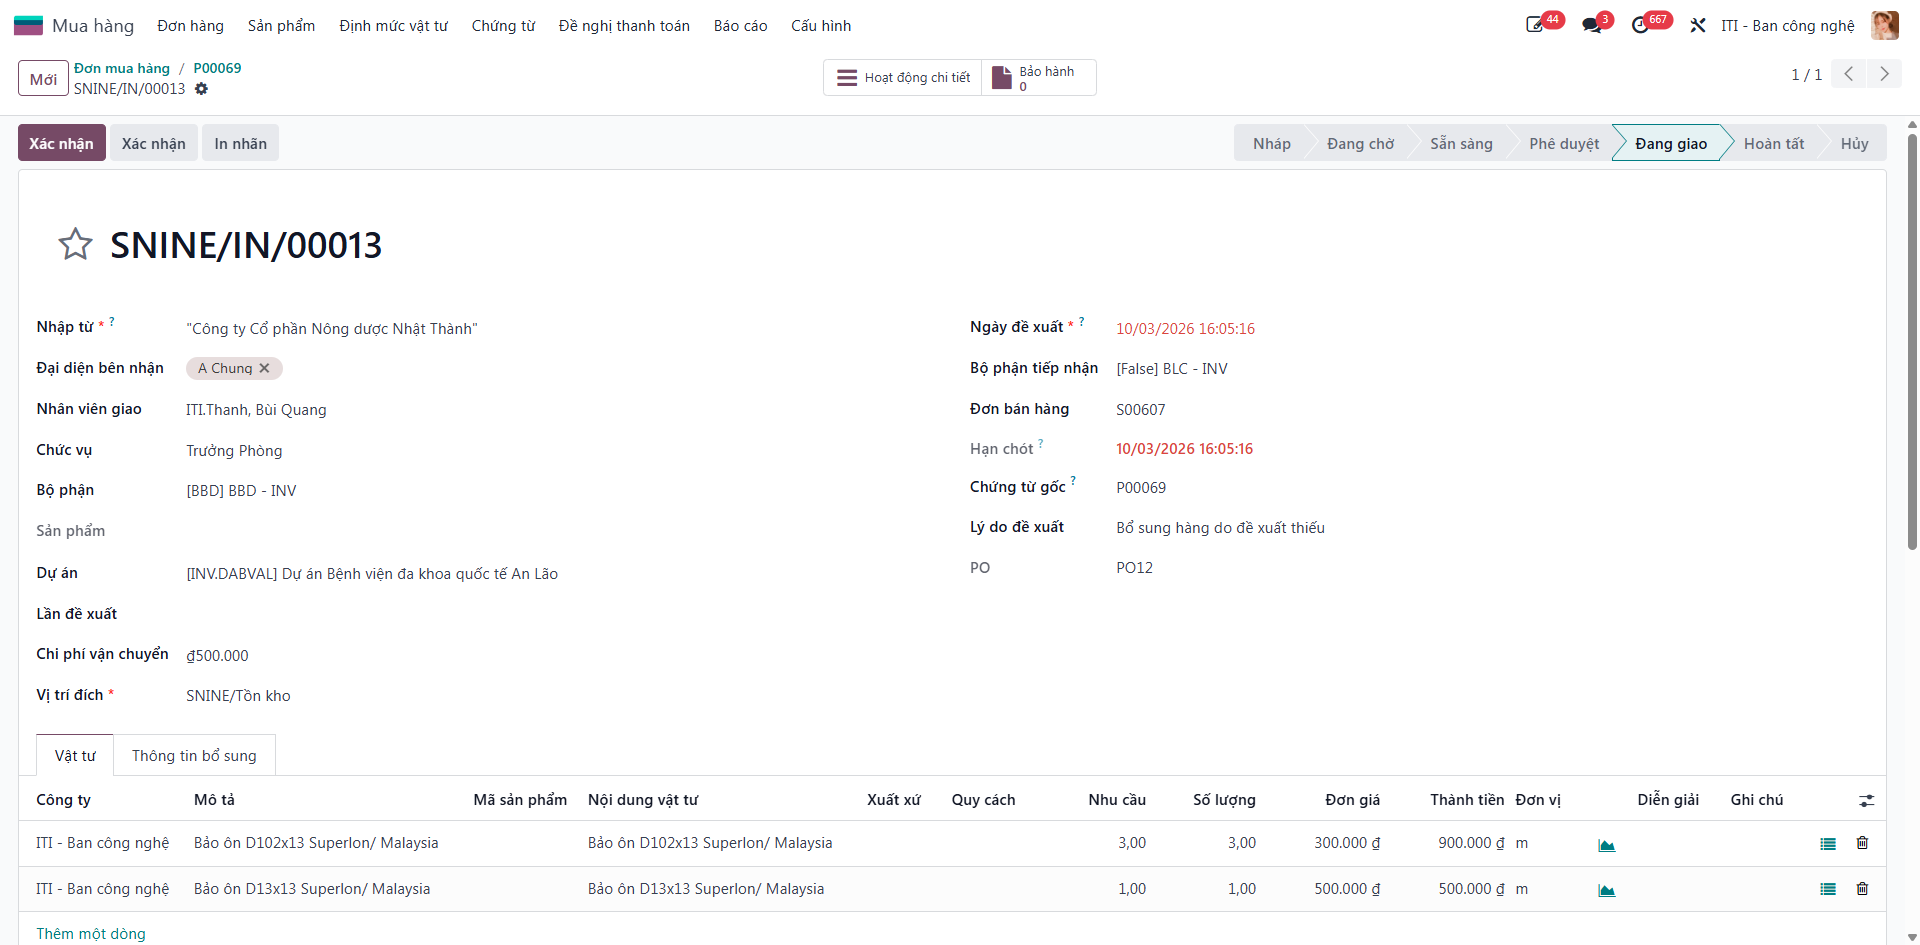The height and width of the screenshot is (945, 1920).
Task: Open the notes icon with 44 badge
Action: (x=1535, y=25)
